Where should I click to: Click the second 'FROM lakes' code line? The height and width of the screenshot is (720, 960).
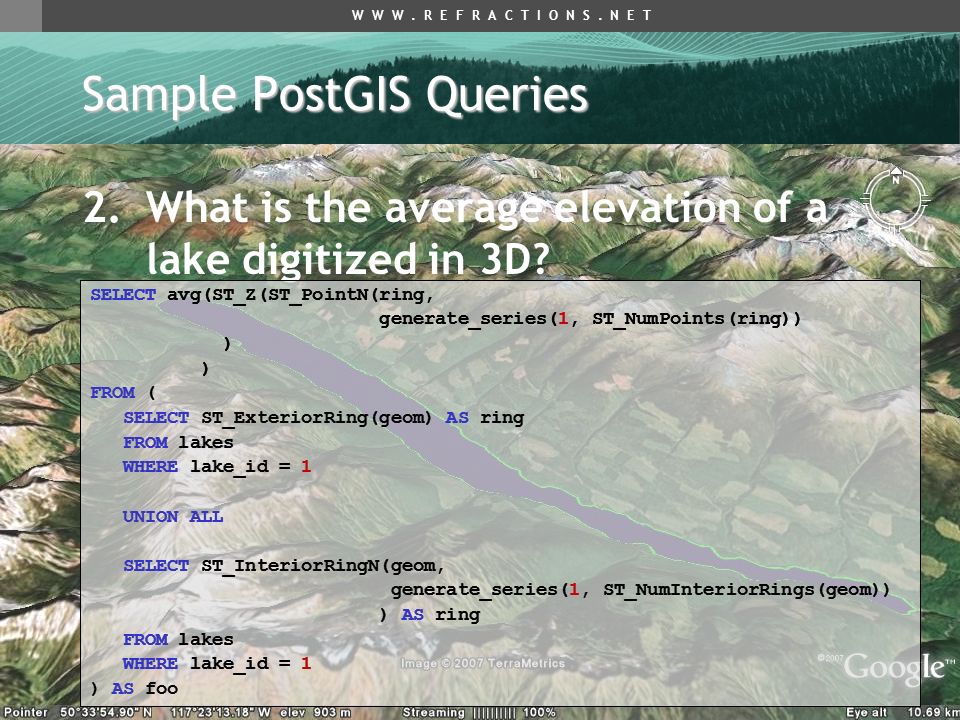pyautogui.click(x=178, y=639)
